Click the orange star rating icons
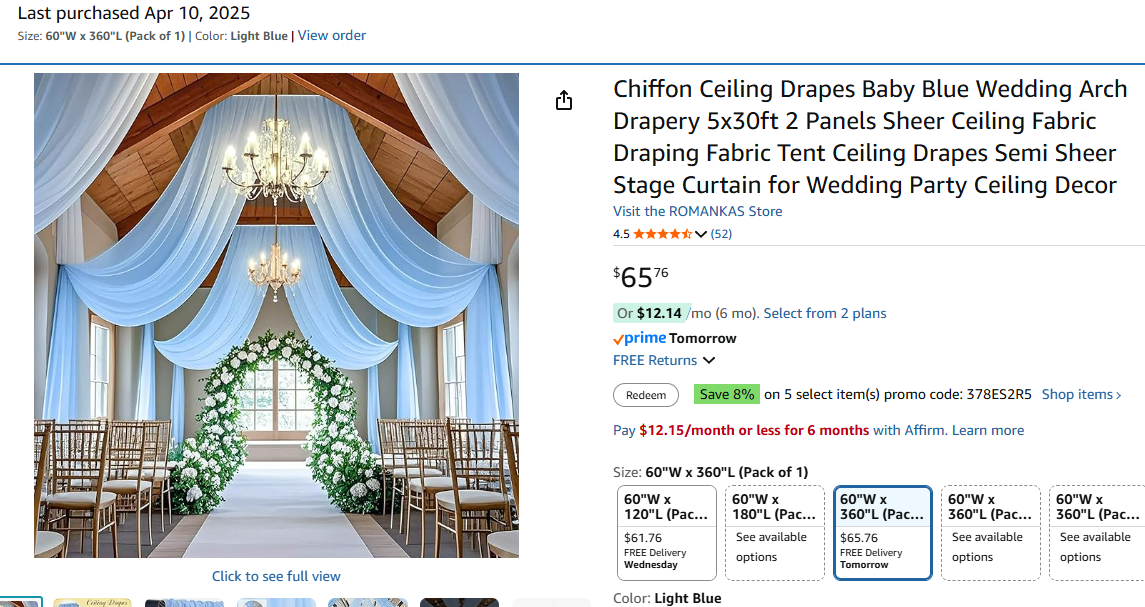1145x607 pixels. 662,234
